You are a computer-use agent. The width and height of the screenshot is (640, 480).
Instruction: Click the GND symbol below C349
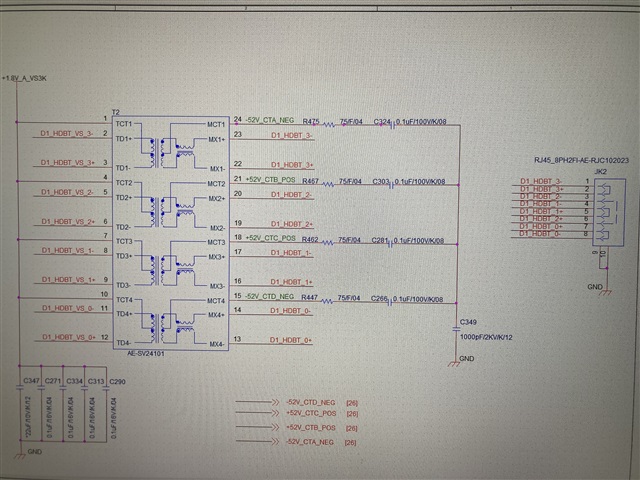click(454, 363)
